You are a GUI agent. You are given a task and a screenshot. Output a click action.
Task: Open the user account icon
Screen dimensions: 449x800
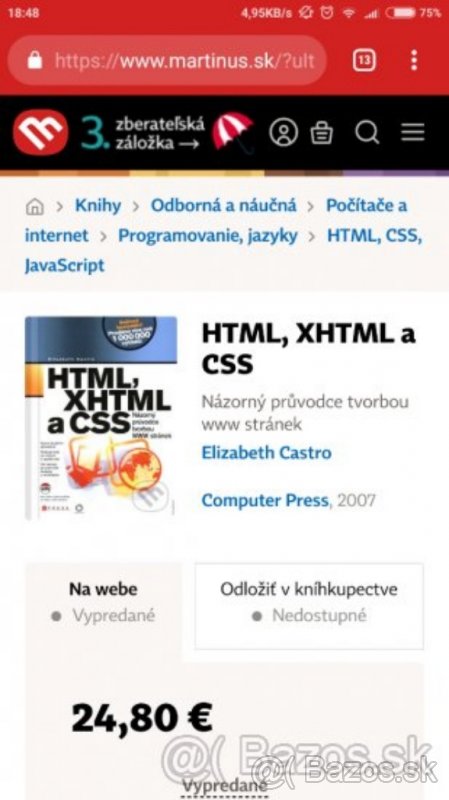[284, 133]
